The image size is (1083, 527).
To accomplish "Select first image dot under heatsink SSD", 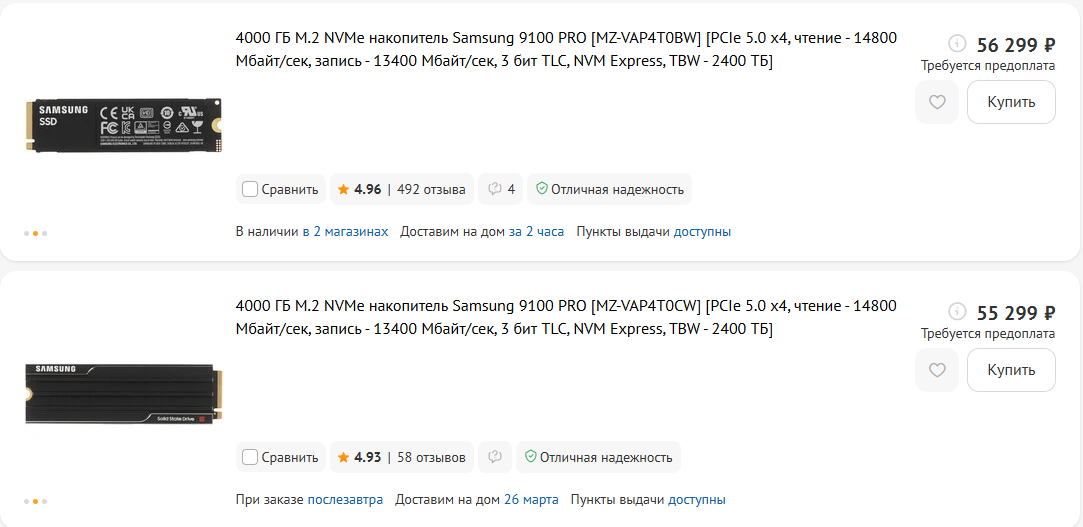I will pos(26,501).
